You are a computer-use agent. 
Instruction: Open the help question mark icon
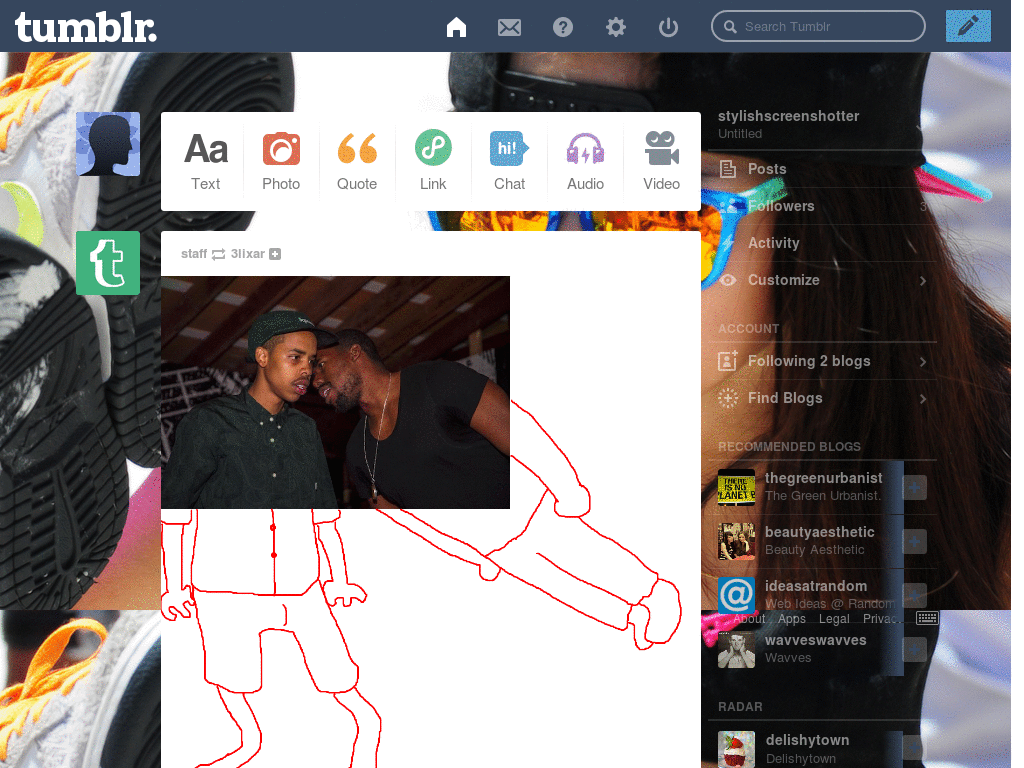pos(563,27)
